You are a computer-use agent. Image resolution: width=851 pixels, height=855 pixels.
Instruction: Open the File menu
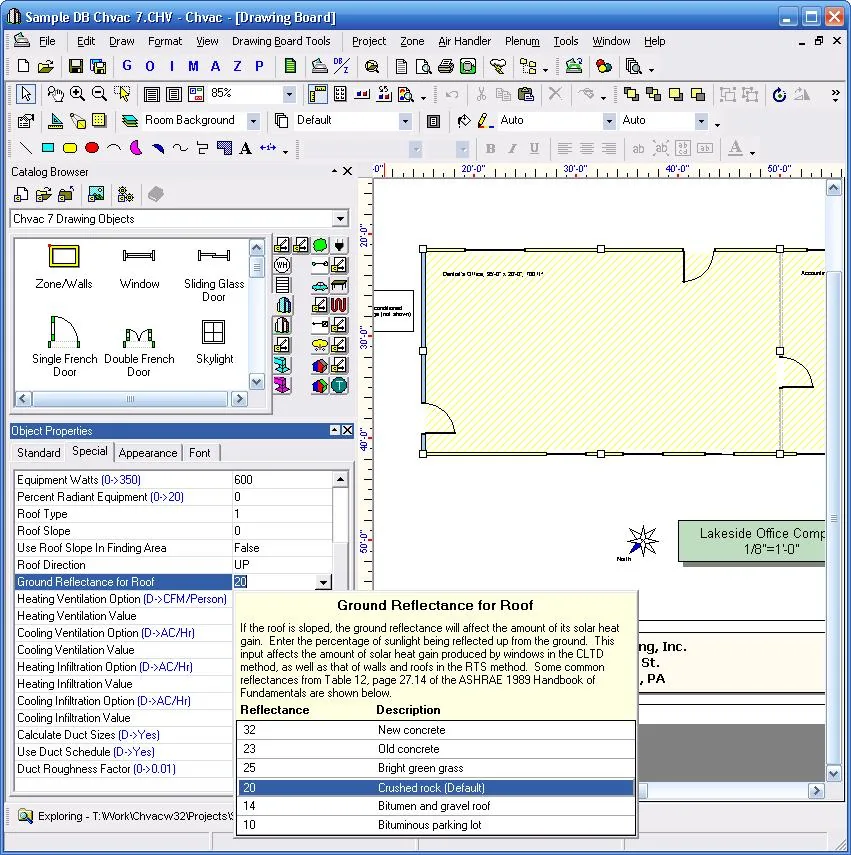pyautogui.click(x=47, y=41)
